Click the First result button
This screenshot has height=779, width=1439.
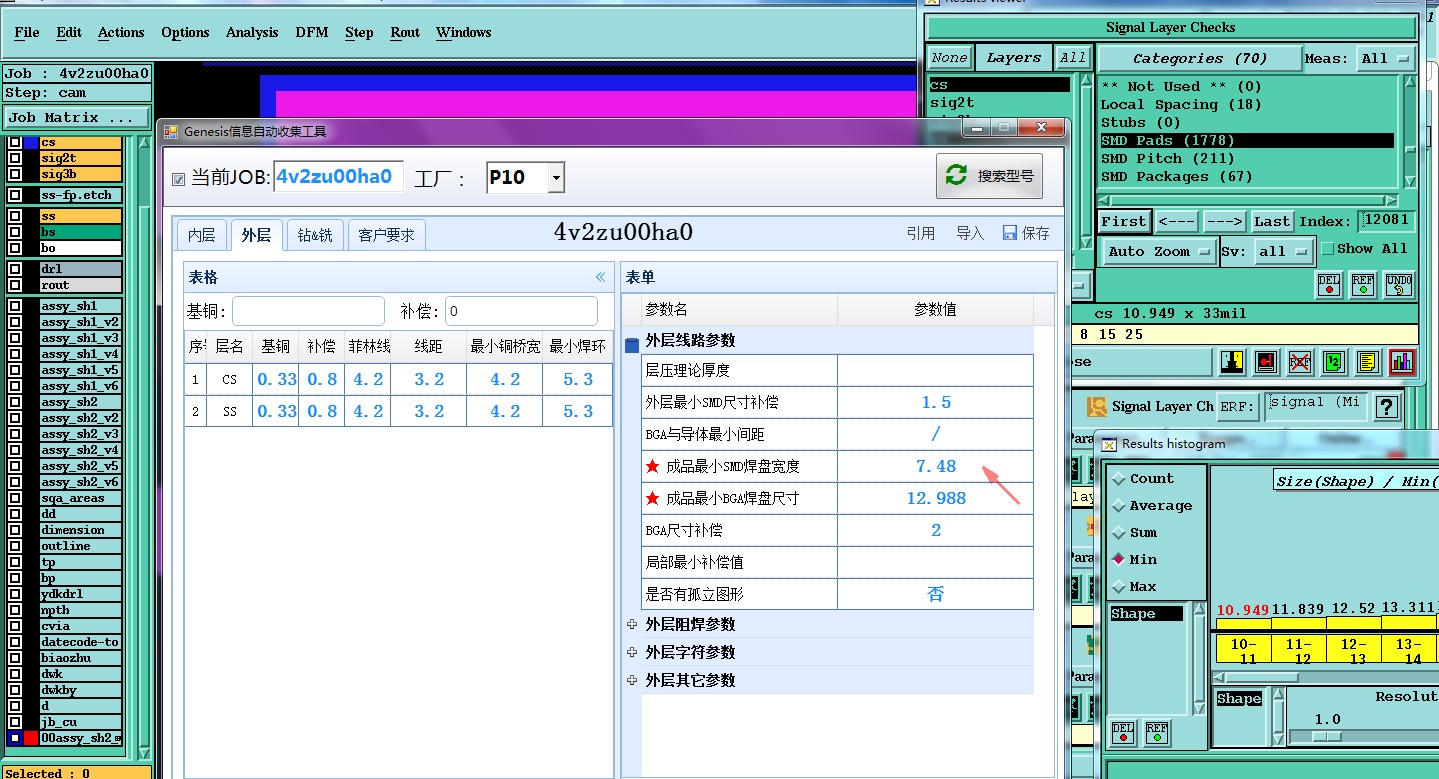[1124, 221]
